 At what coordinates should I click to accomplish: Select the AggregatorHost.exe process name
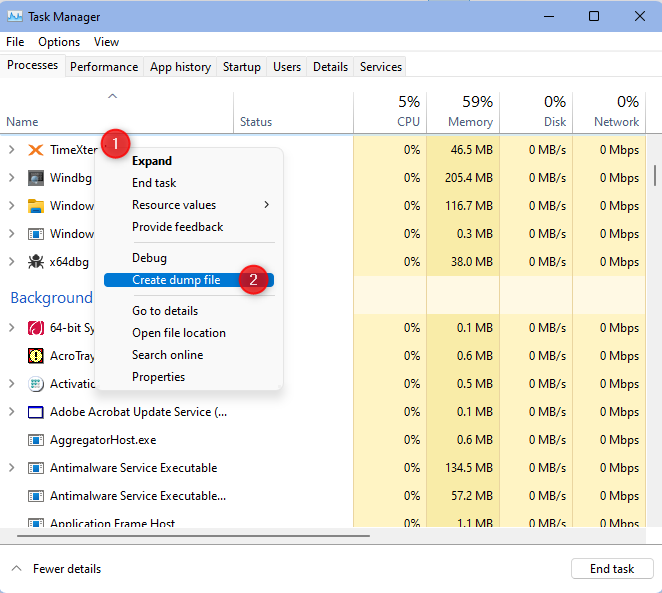coord(103,440)
